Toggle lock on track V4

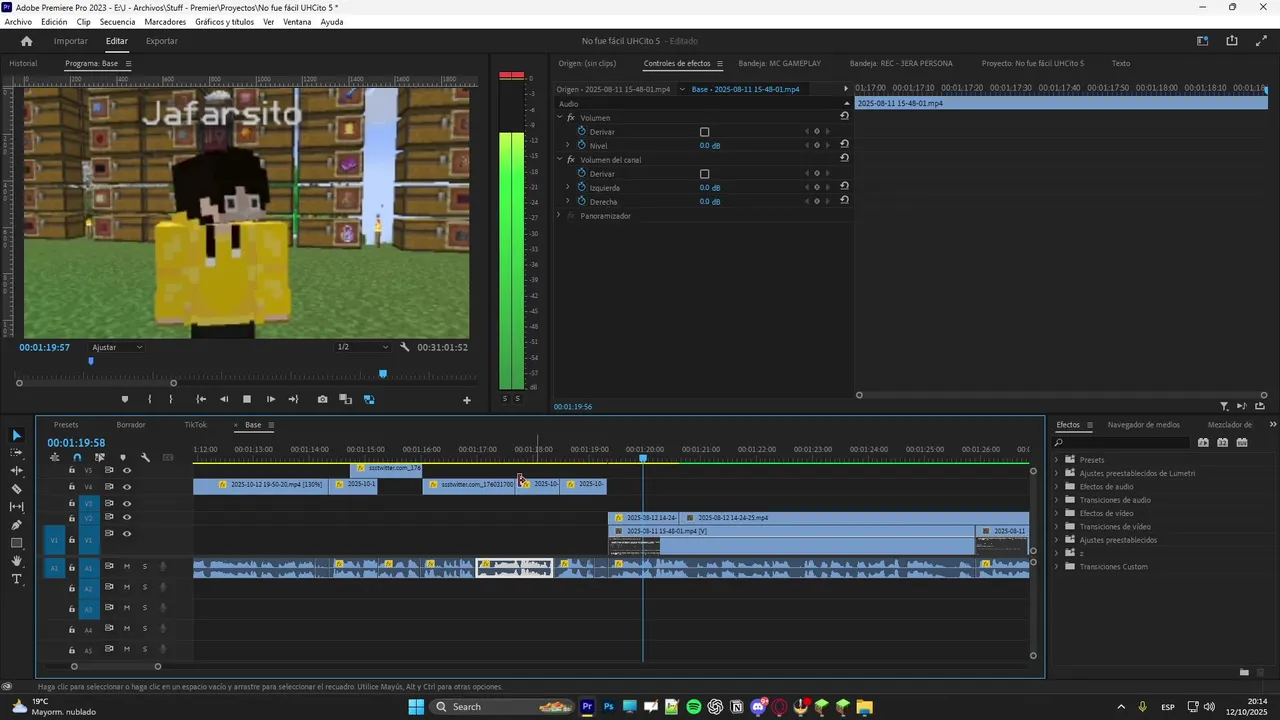pos(71,487)
